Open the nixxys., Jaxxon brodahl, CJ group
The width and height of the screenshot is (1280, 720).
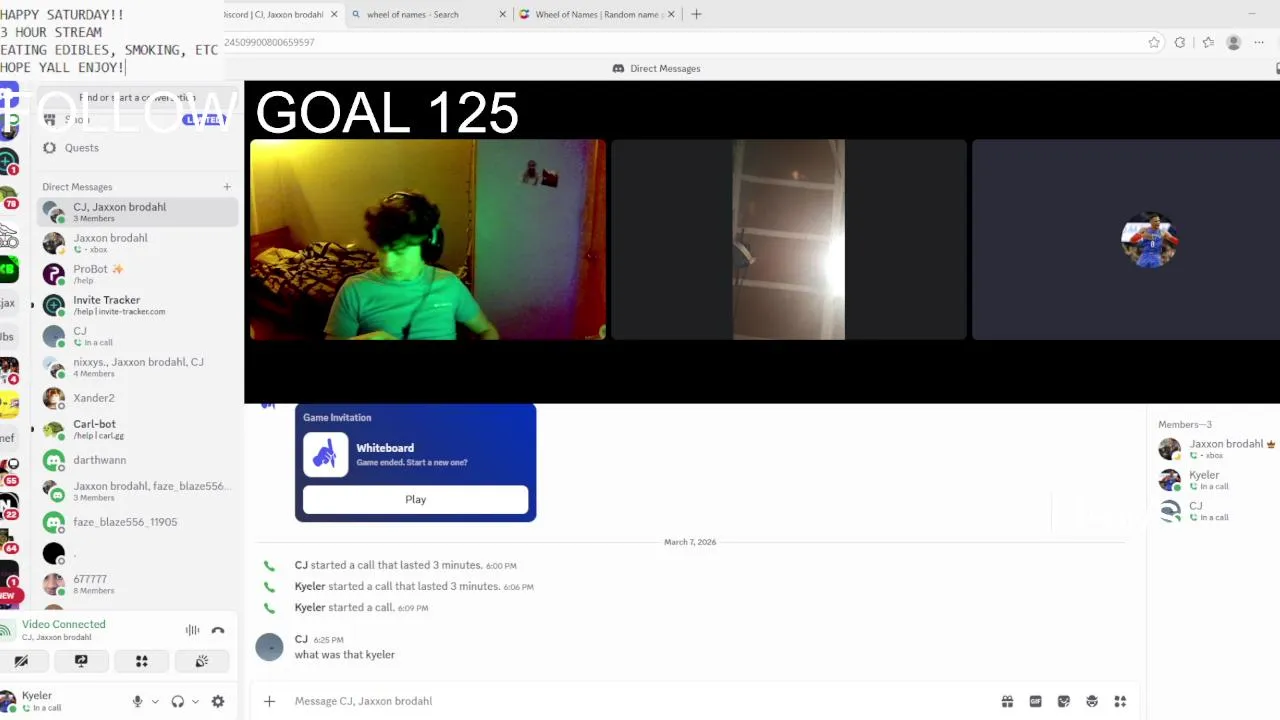137,367
